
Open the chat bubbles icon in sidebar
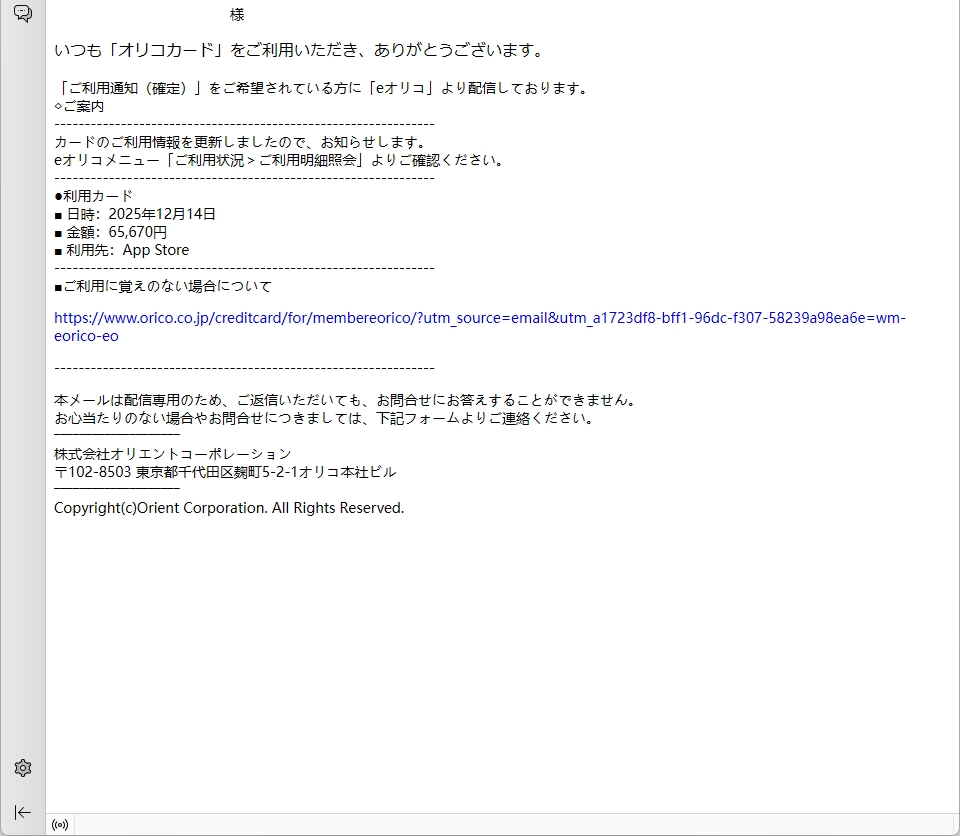[x=23, y=14]
